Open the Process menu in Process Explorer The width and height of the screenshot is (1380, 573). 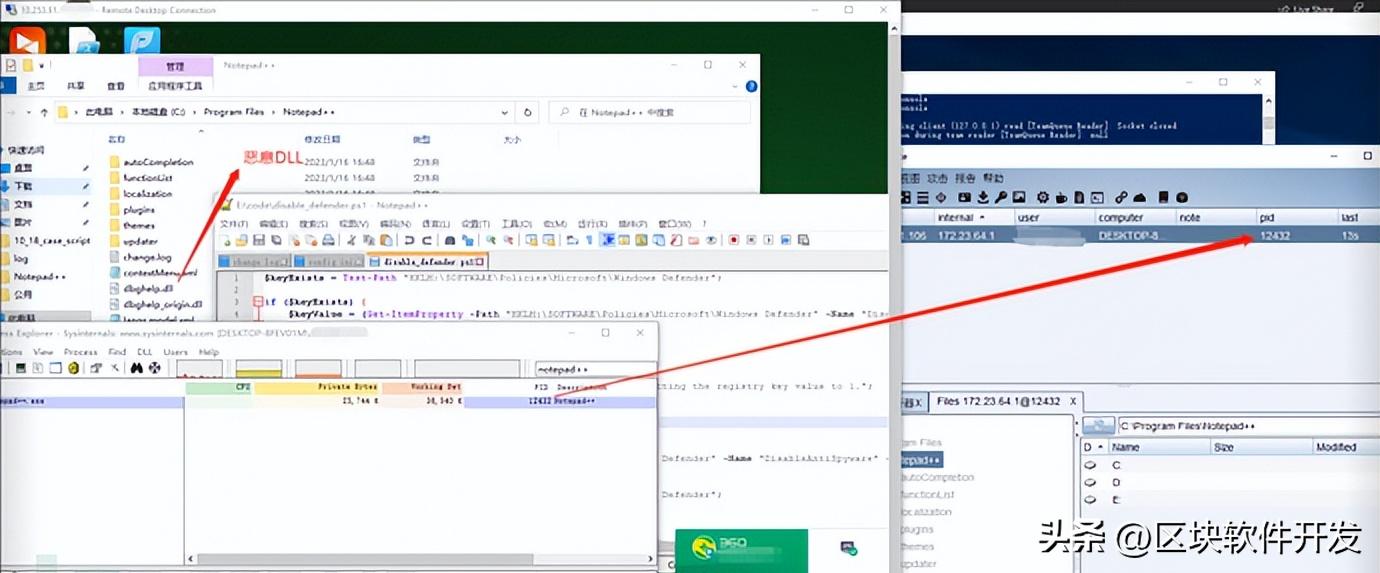[x=80, y=352]
